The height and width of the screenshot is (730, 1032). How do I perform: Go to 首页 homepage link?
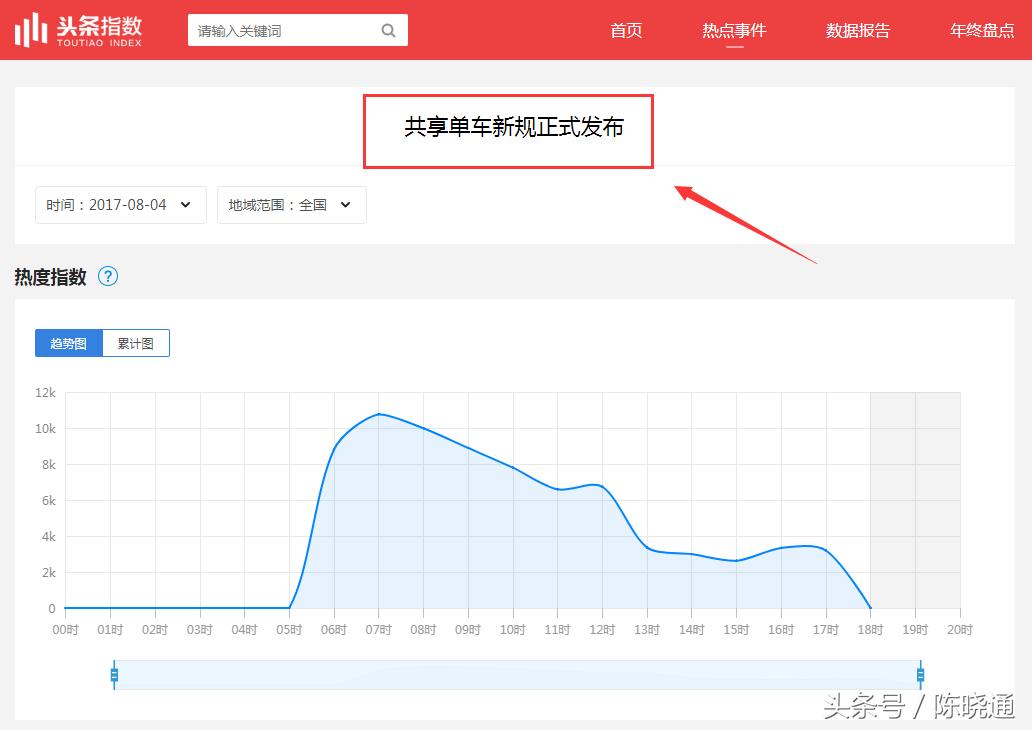(626, 30)
